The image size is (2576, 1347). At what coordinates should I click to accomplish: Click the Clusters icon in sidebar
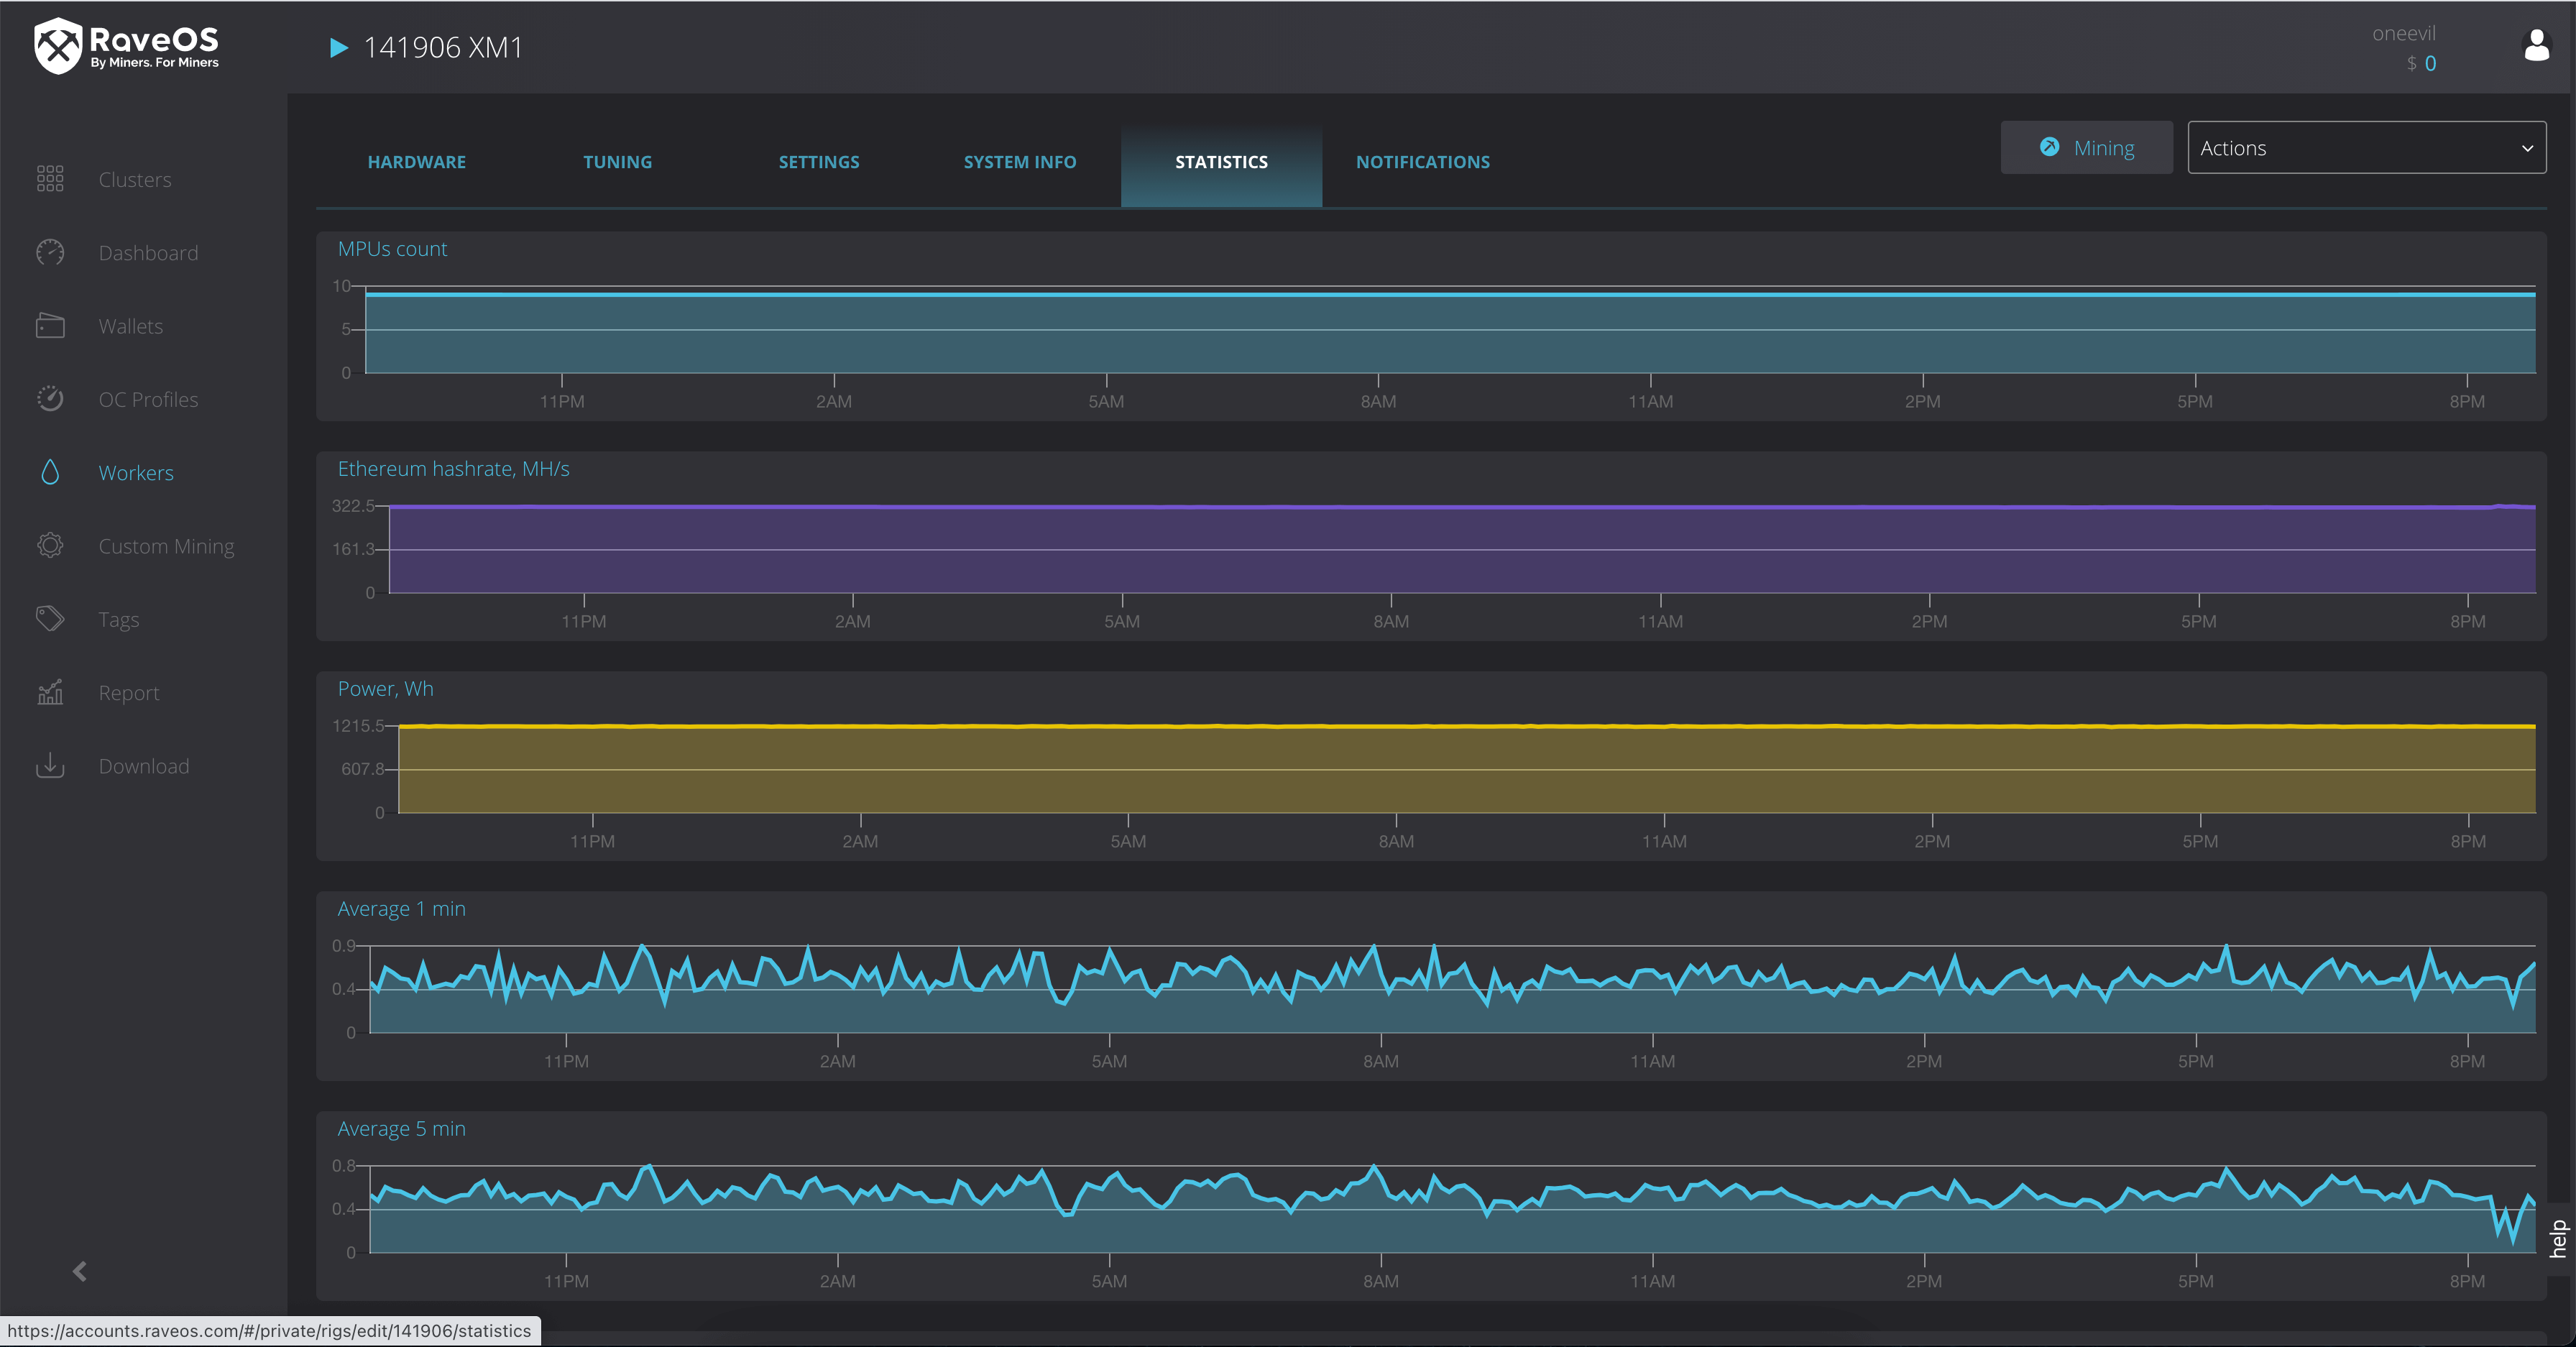(50, 179)
